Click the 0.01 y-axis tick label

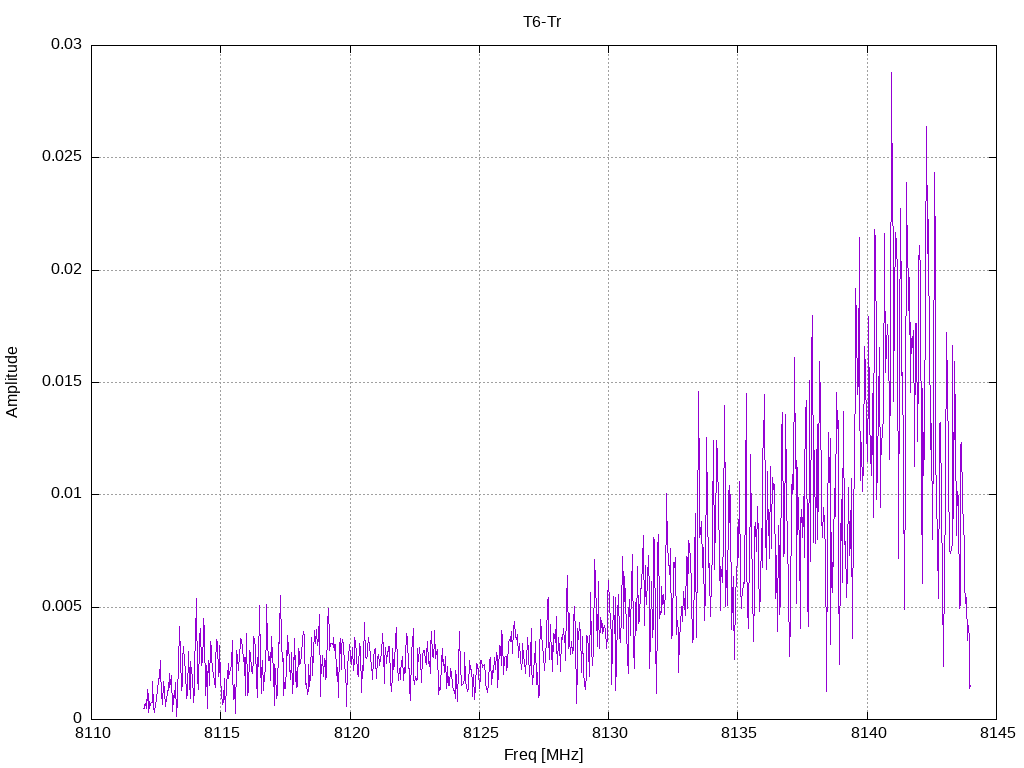click(x=67, y=494)
